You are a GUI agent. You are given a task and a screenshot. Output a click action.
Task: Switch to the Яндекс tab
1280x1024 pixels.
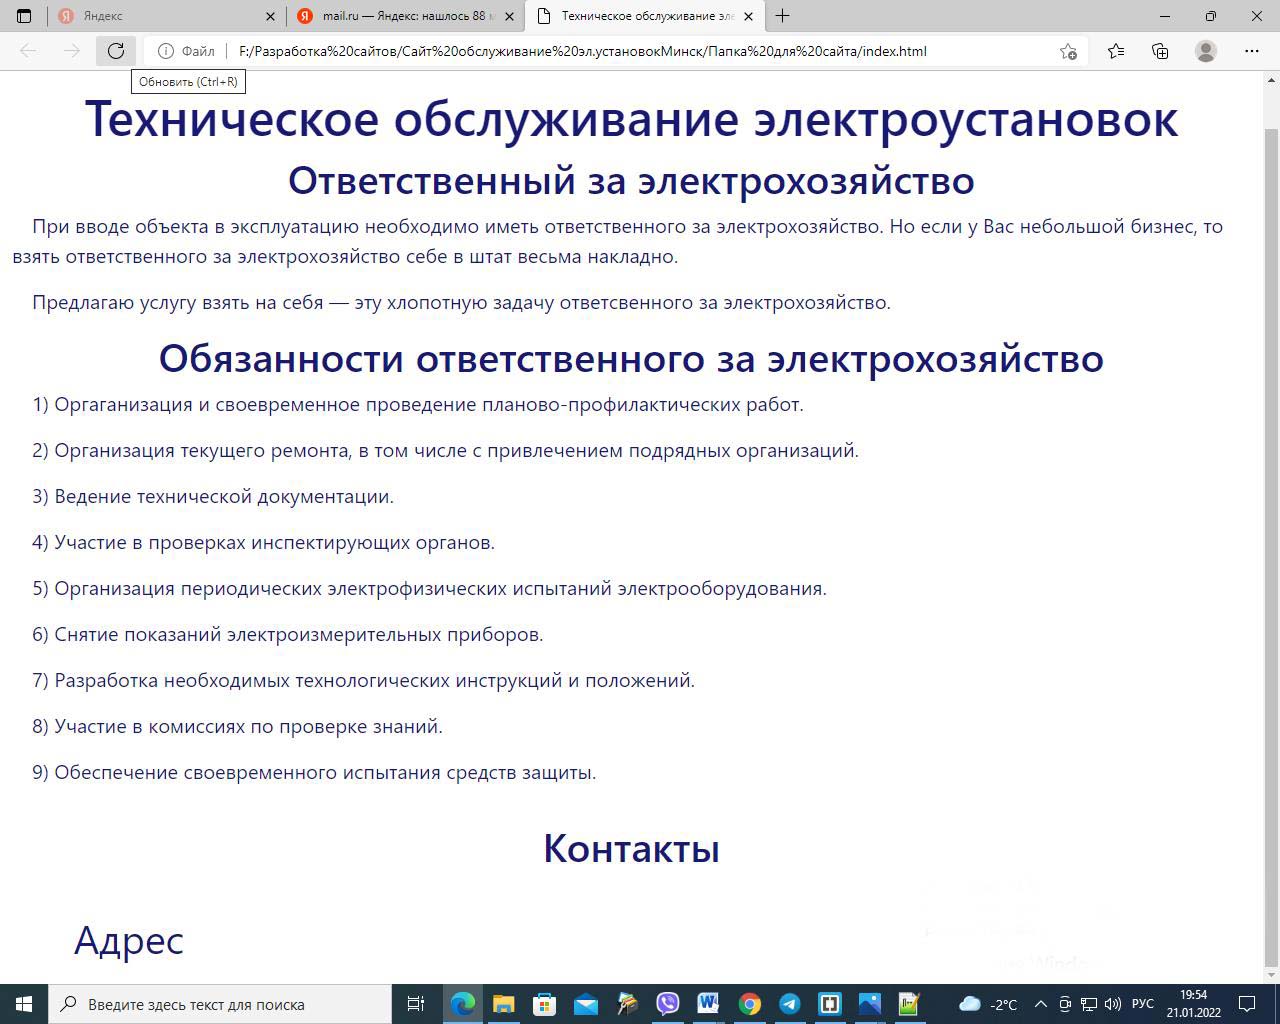[x=160, y=16]
